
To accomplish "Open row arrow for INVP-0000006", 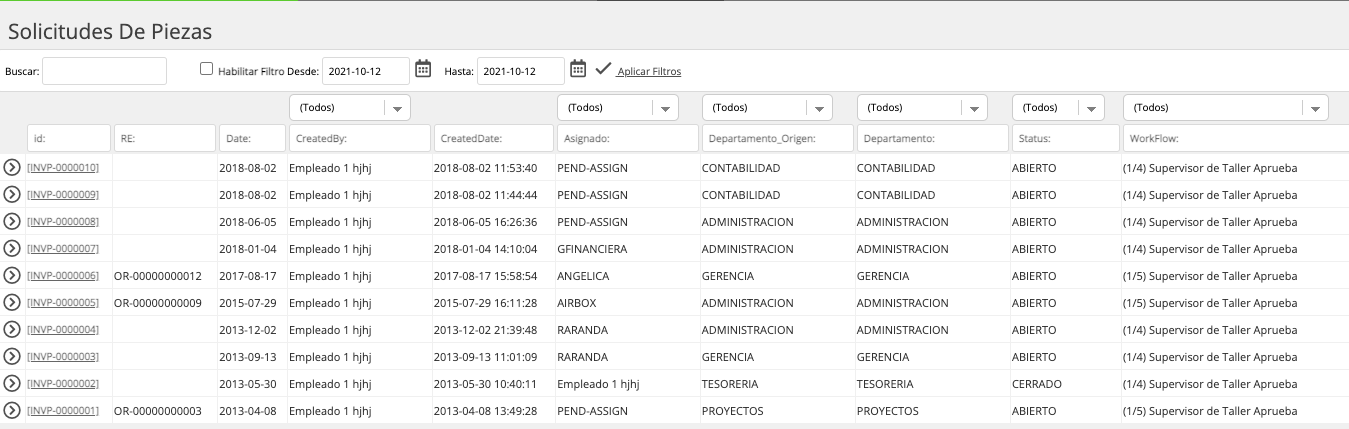I will click(x=12, y=276).
